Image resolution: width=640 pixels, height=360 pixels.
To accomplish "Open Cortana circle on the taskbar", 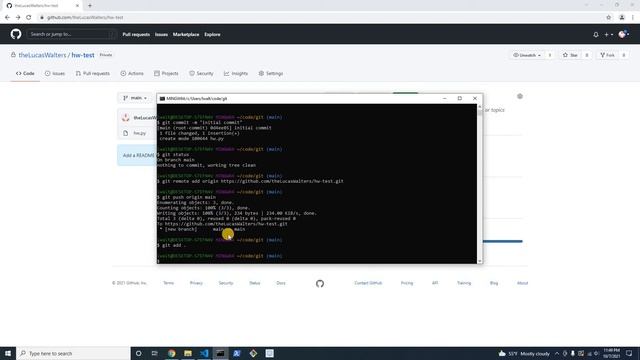I will click(x=138, y=353).
